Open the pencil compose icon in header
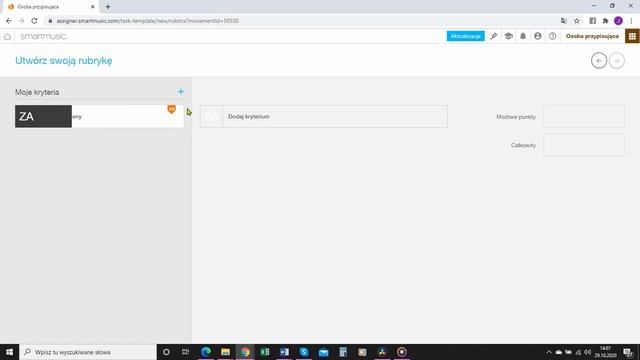 coord(494,36)
